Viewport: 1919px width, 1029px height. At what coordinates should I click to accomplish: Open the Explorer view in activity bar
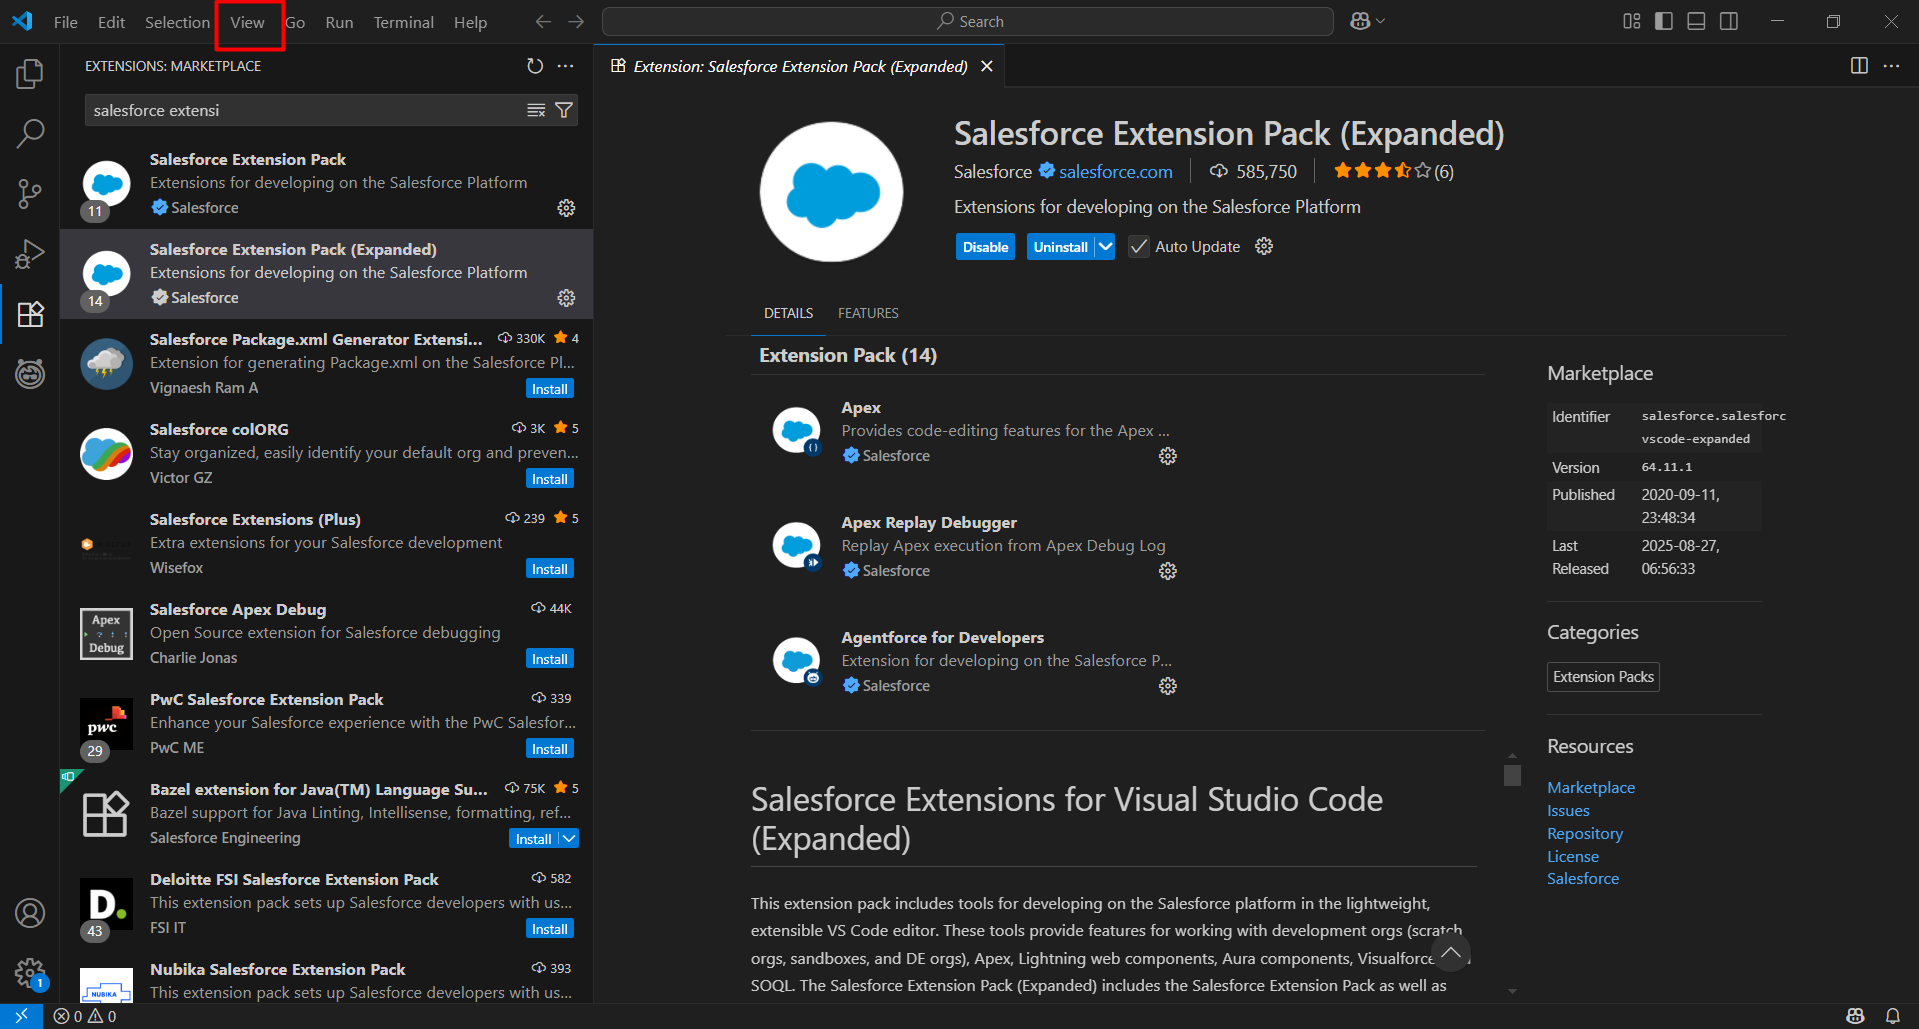30,74
